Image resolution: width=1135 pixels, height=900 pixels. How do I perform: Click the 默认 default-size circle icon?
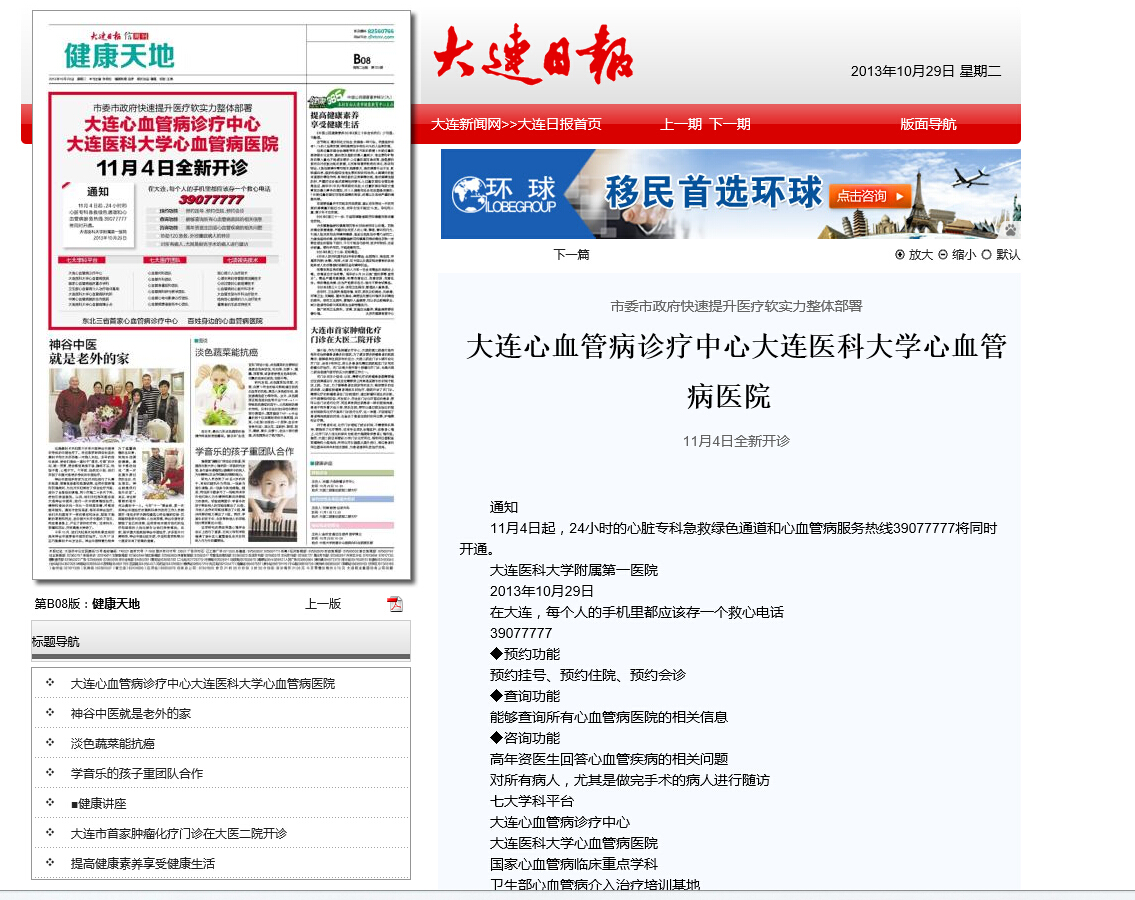(987, 255)
